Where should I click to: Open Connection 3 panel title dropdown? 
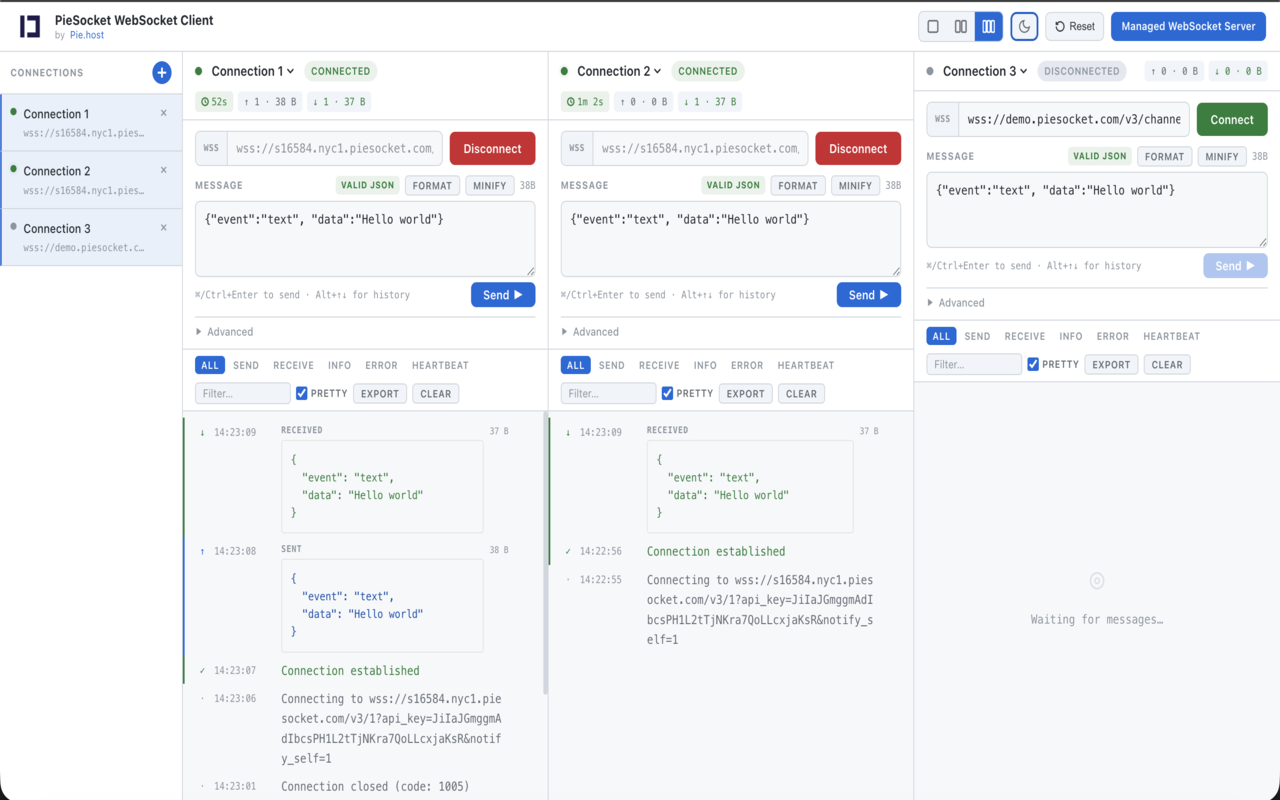pyautogui.click(x=985, y=71)
